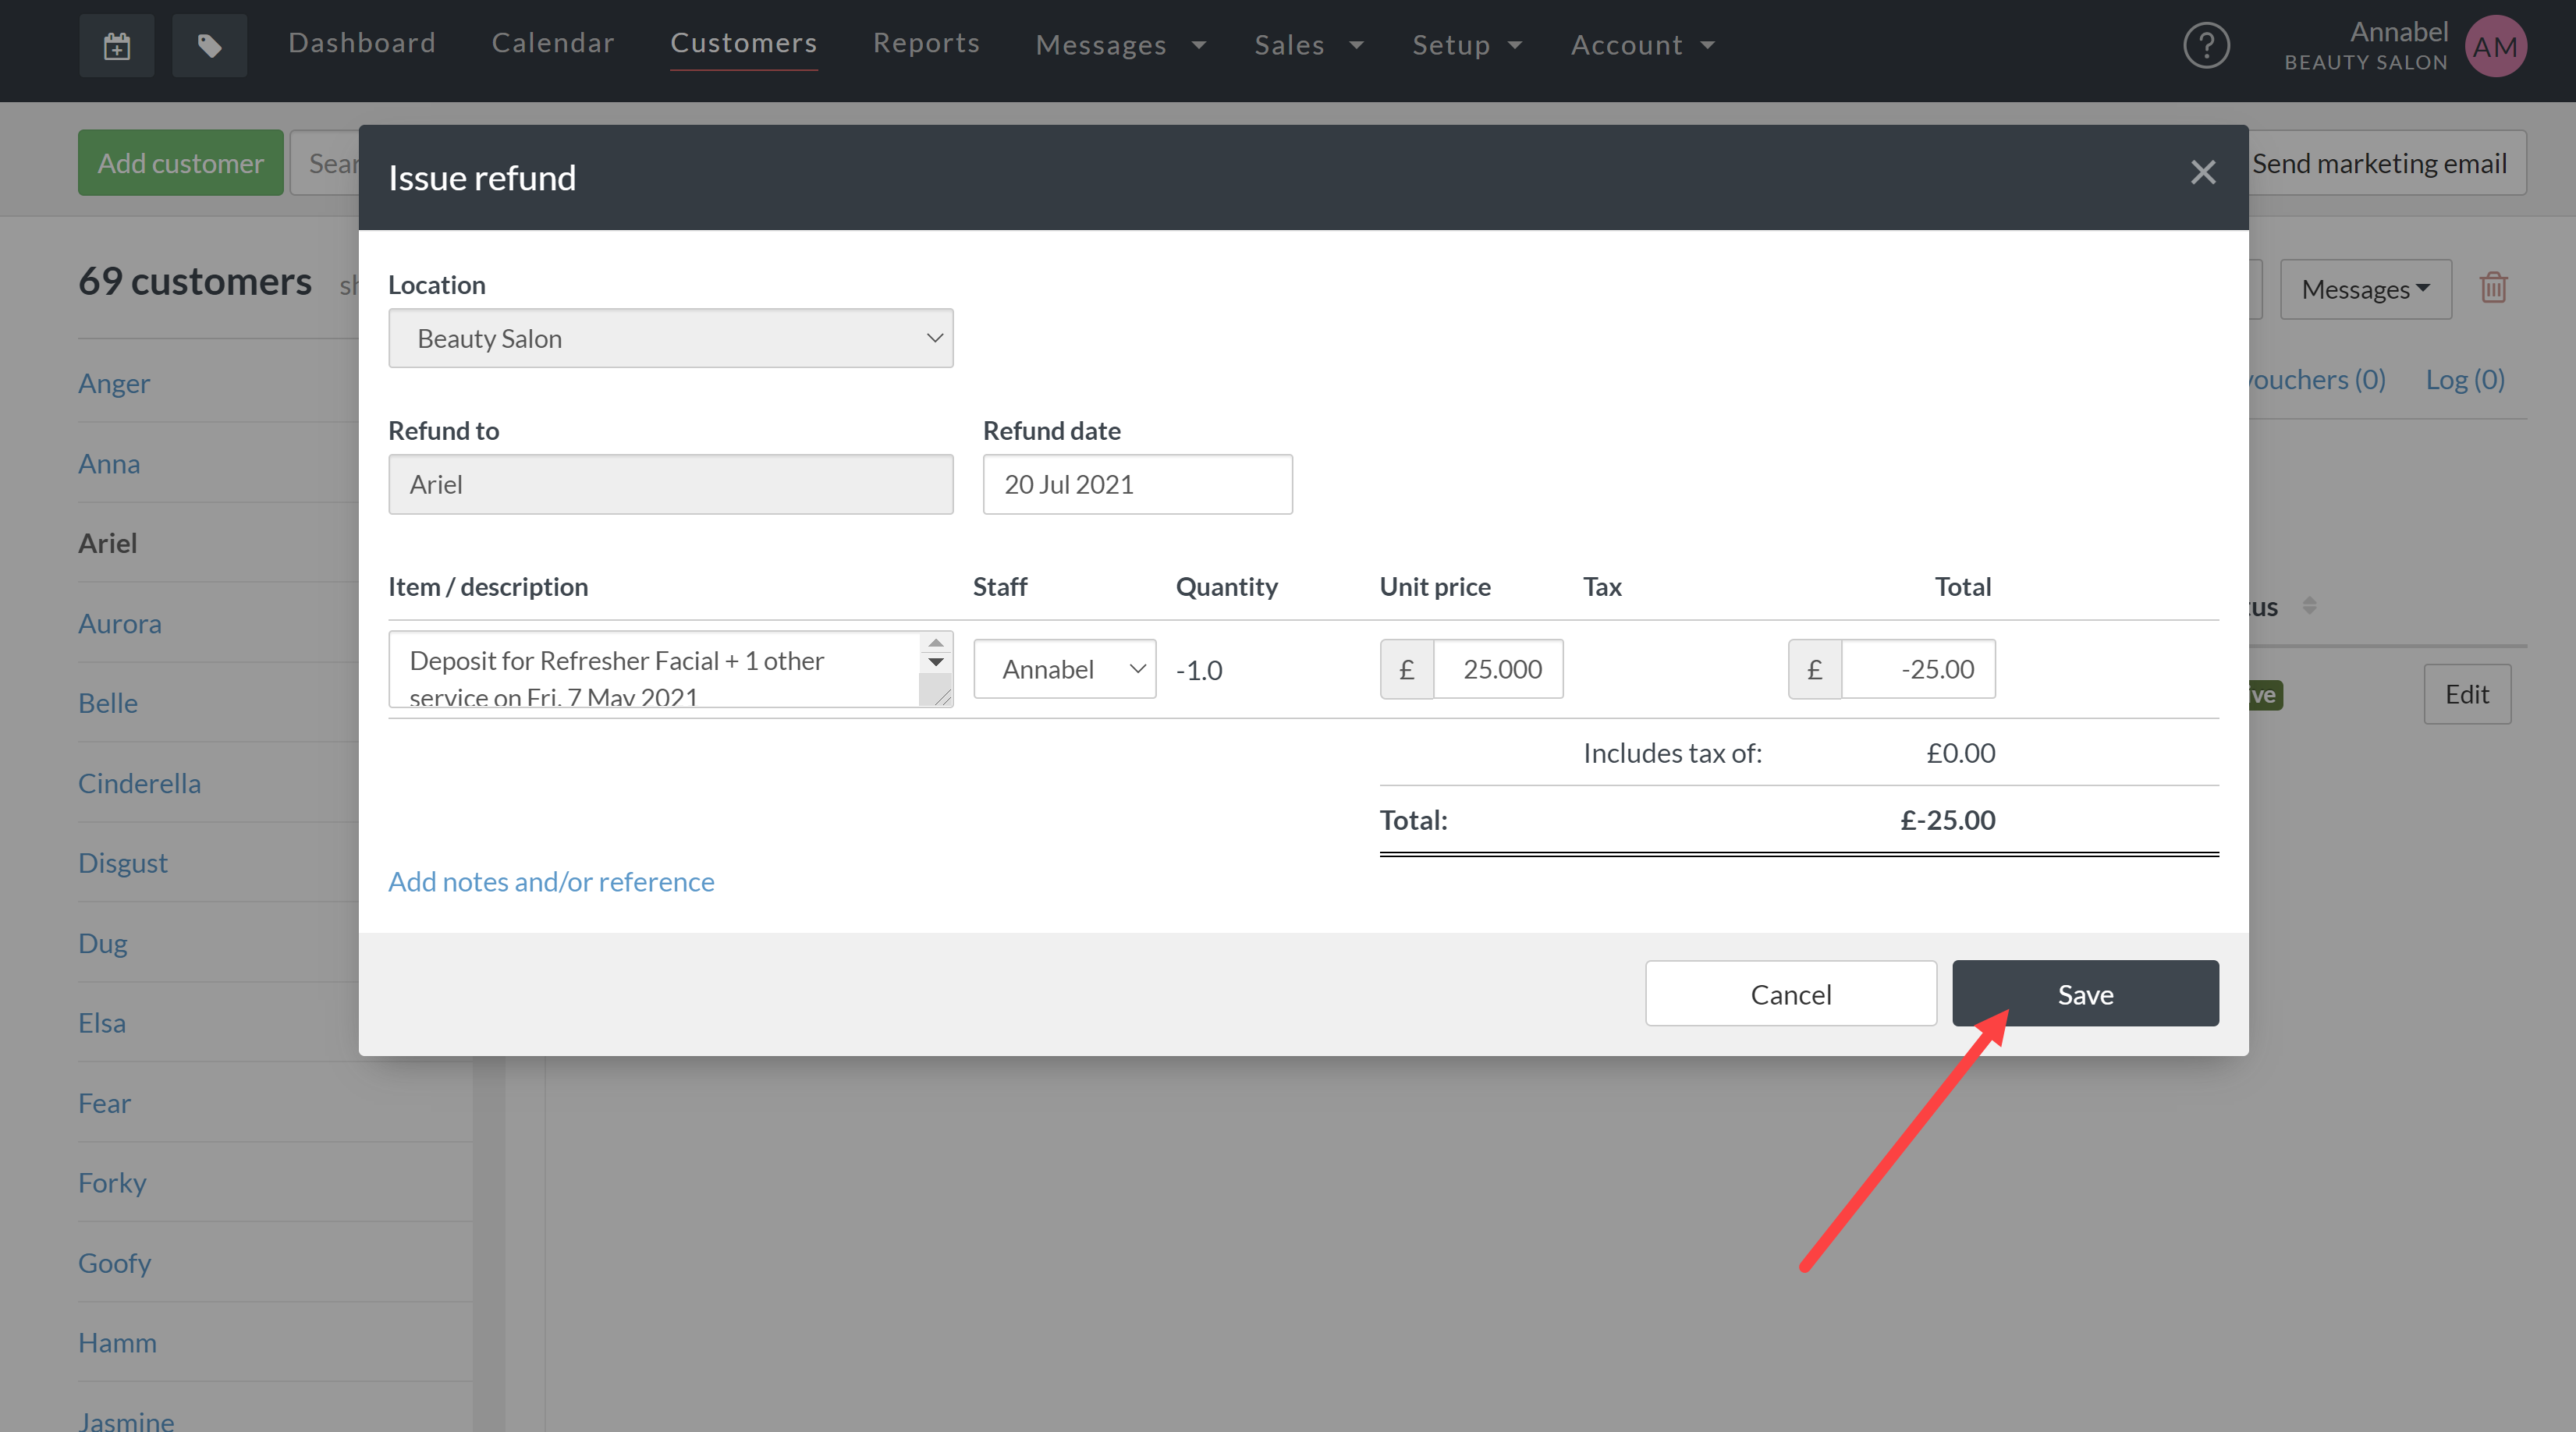The height and width of the screenshot is (1432, 2576).
Task: Open the Log (0) tab
Action: tap(2464, 379)
